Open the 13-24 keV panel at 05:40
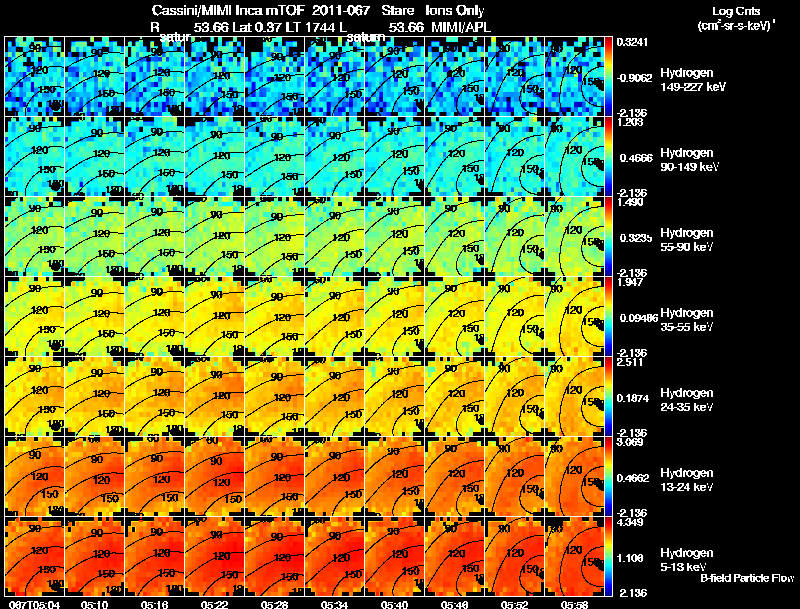800x609 pixels. point(394,476)
